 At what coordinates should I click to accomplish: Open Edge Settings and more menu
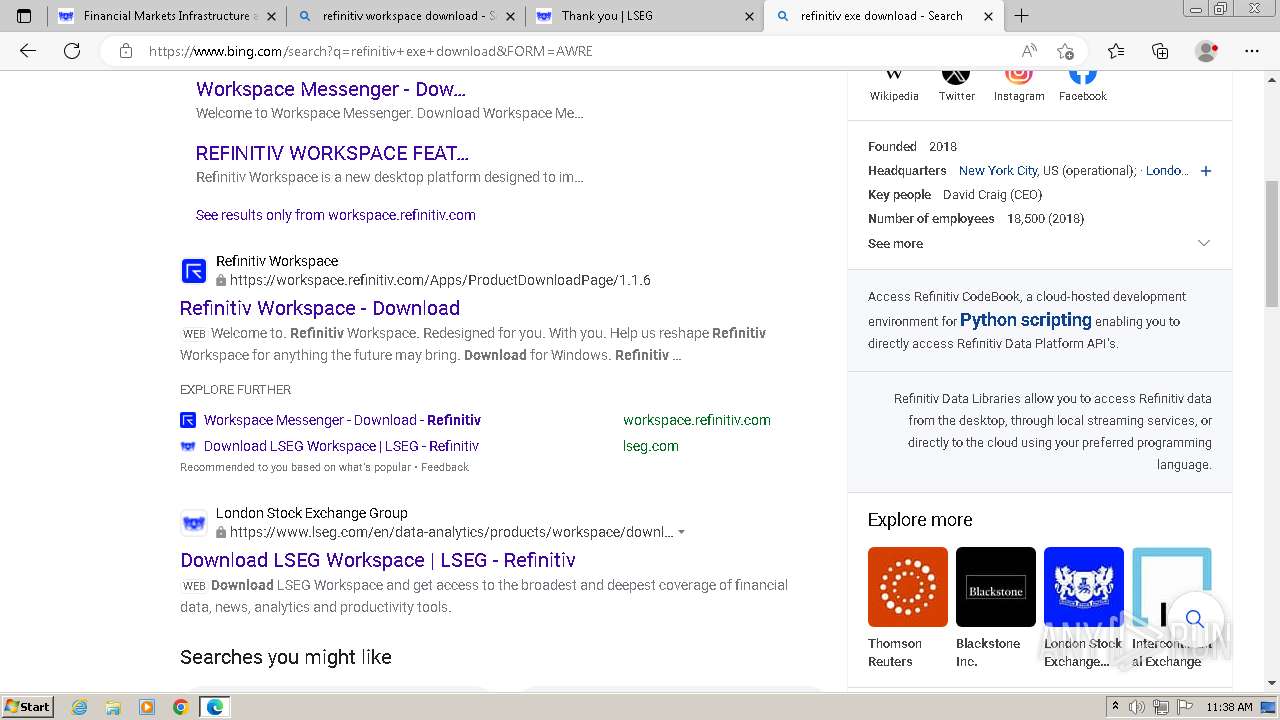1252,51
